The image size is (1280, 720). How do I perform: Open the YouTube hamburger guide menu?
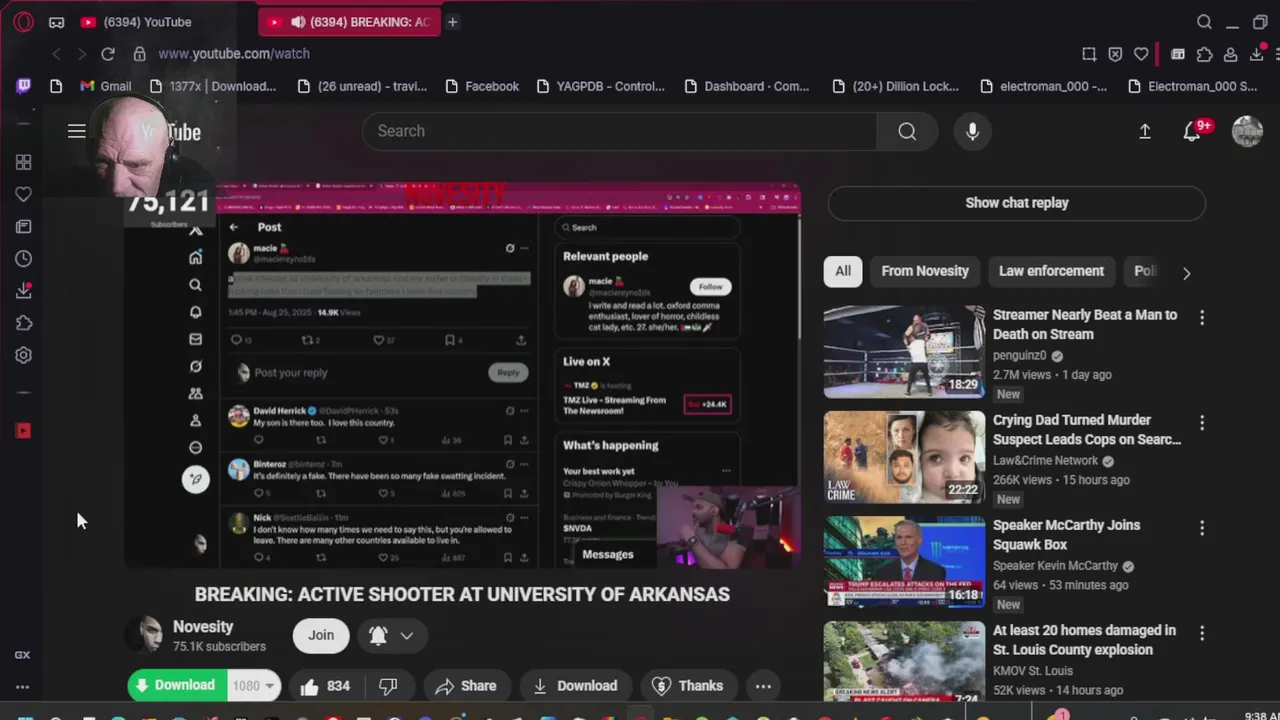pos(76,131)
